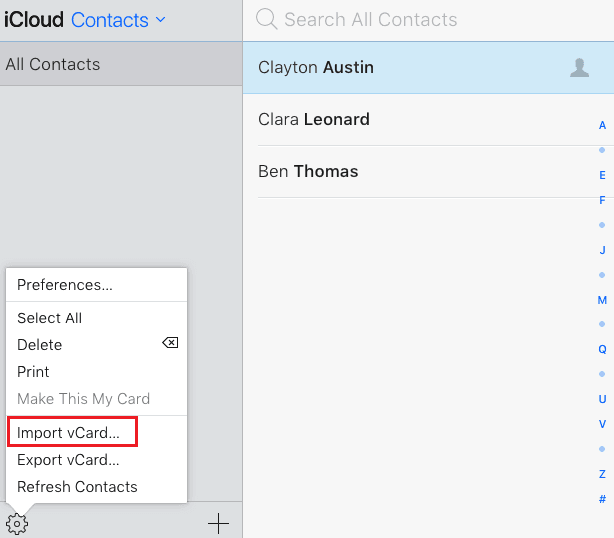
Task: Click Clayton Austin's profile silhouette icon
Action: [x=579, y=67]
